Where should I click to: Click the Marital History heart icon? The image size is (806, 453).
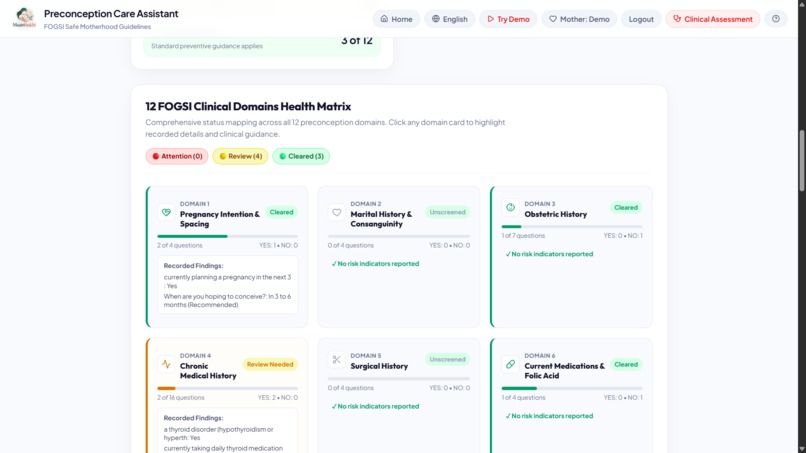[337, 212]
